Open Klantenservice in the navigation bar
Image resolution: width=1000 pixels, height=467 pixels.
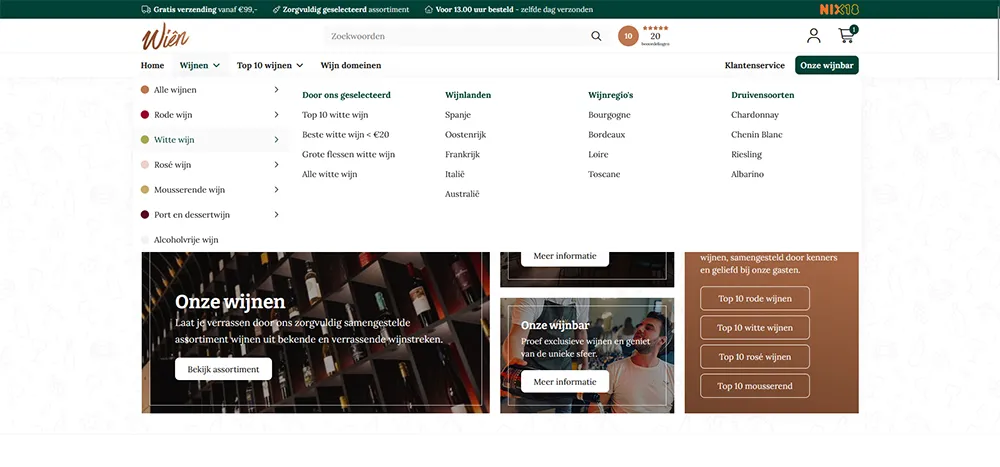point(754,65)
